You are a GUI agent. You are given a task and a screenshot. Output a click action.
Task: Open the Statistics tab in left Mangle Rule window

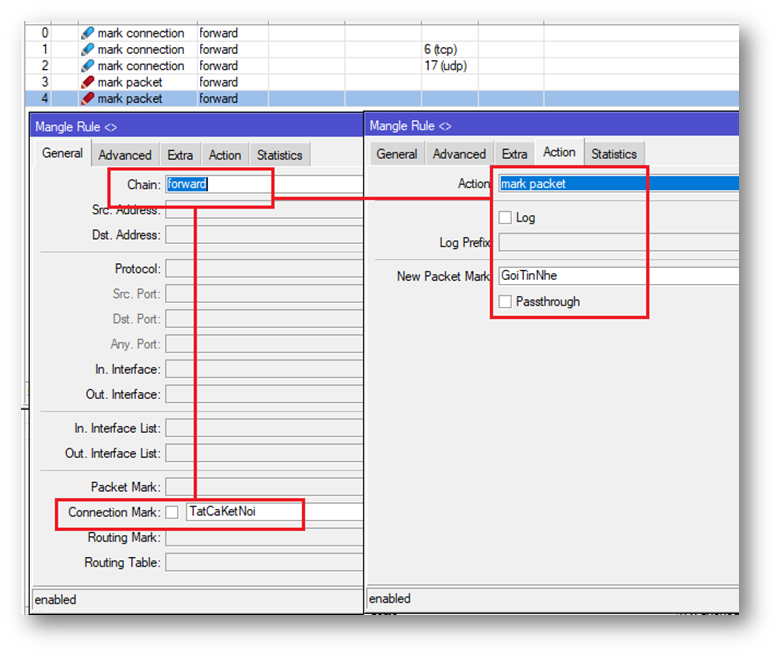pyautogui.click(x=279, y=155)
